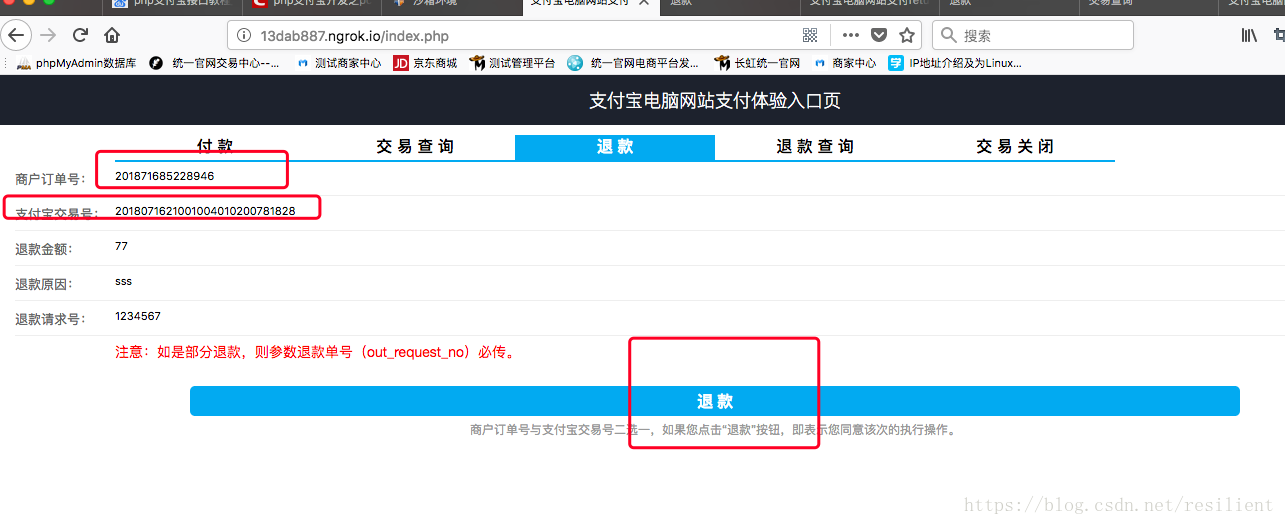Open the IP地址介绍及为Linux... bookmark
The height and width of the screenshot is (525, 1285).
955,63
